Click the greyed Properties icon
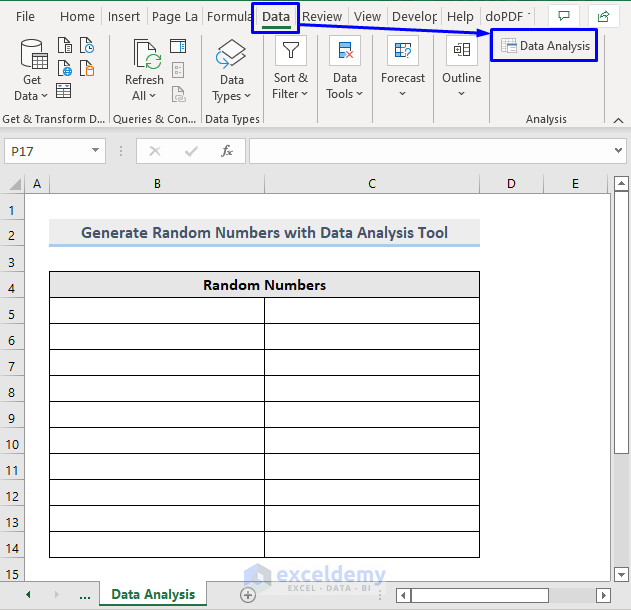Viewport: 631px width, 610px height. [x=178, y=70]
